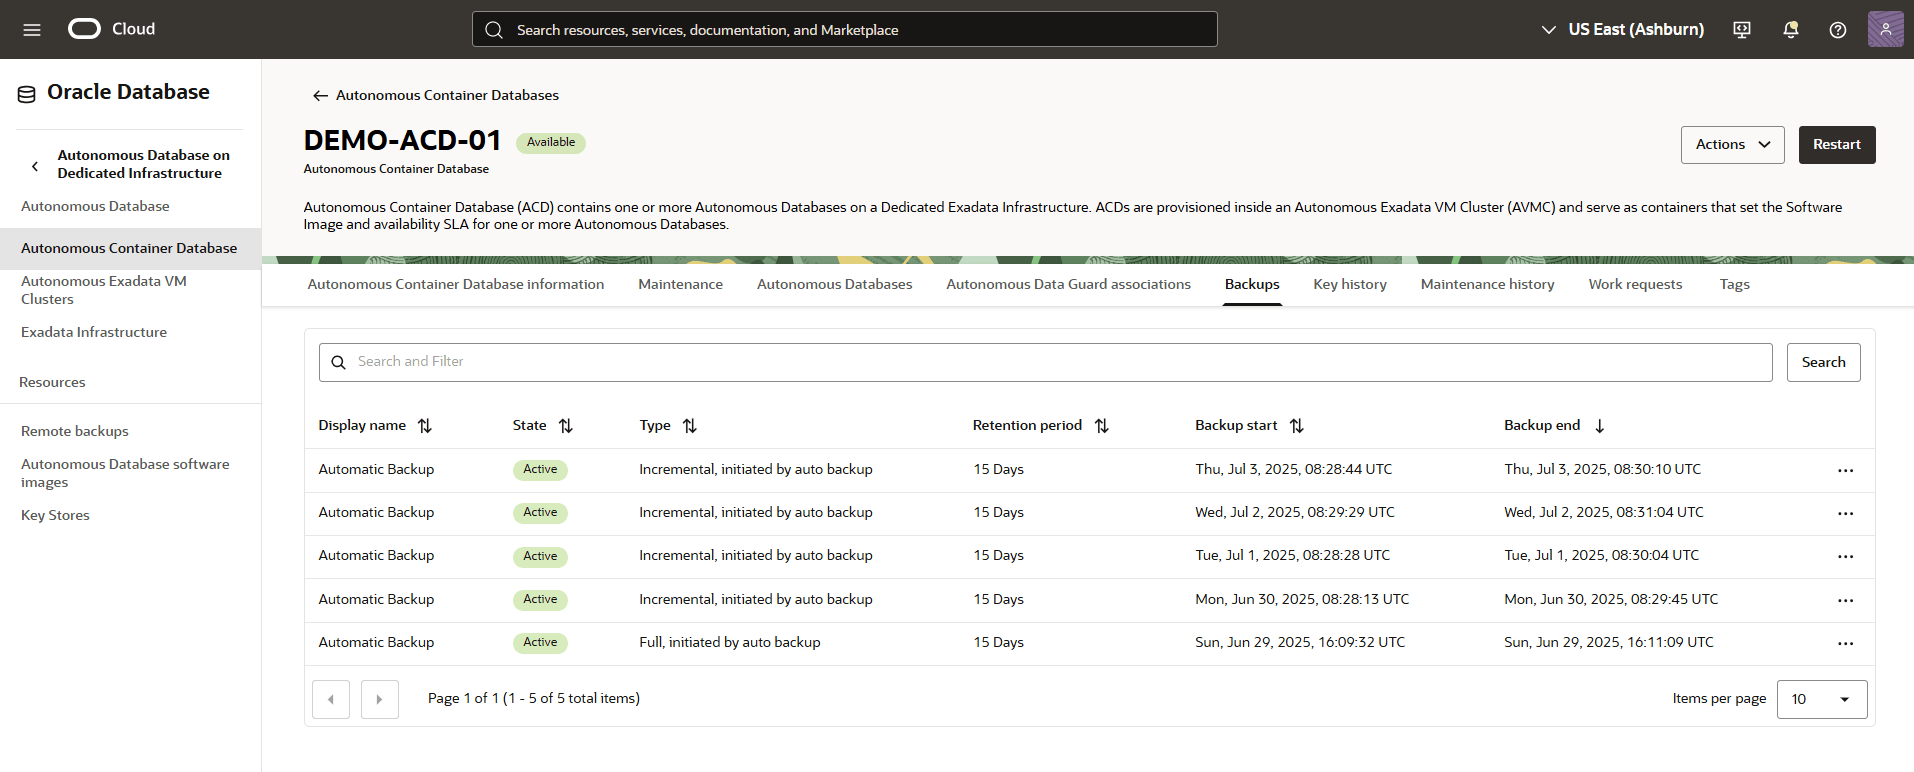The height and width of the screenshot is (772, 1914).
Task: Select Autonomous Container Database in sidebar
Action: click(x=129, y=249)
